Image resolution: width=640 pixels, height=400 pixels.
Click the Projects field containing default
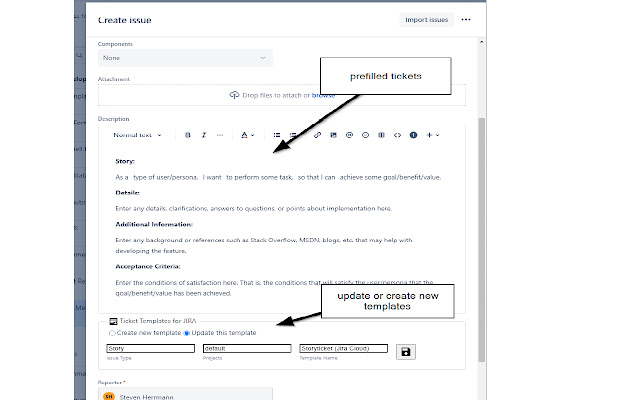click(x=247, y=349)
